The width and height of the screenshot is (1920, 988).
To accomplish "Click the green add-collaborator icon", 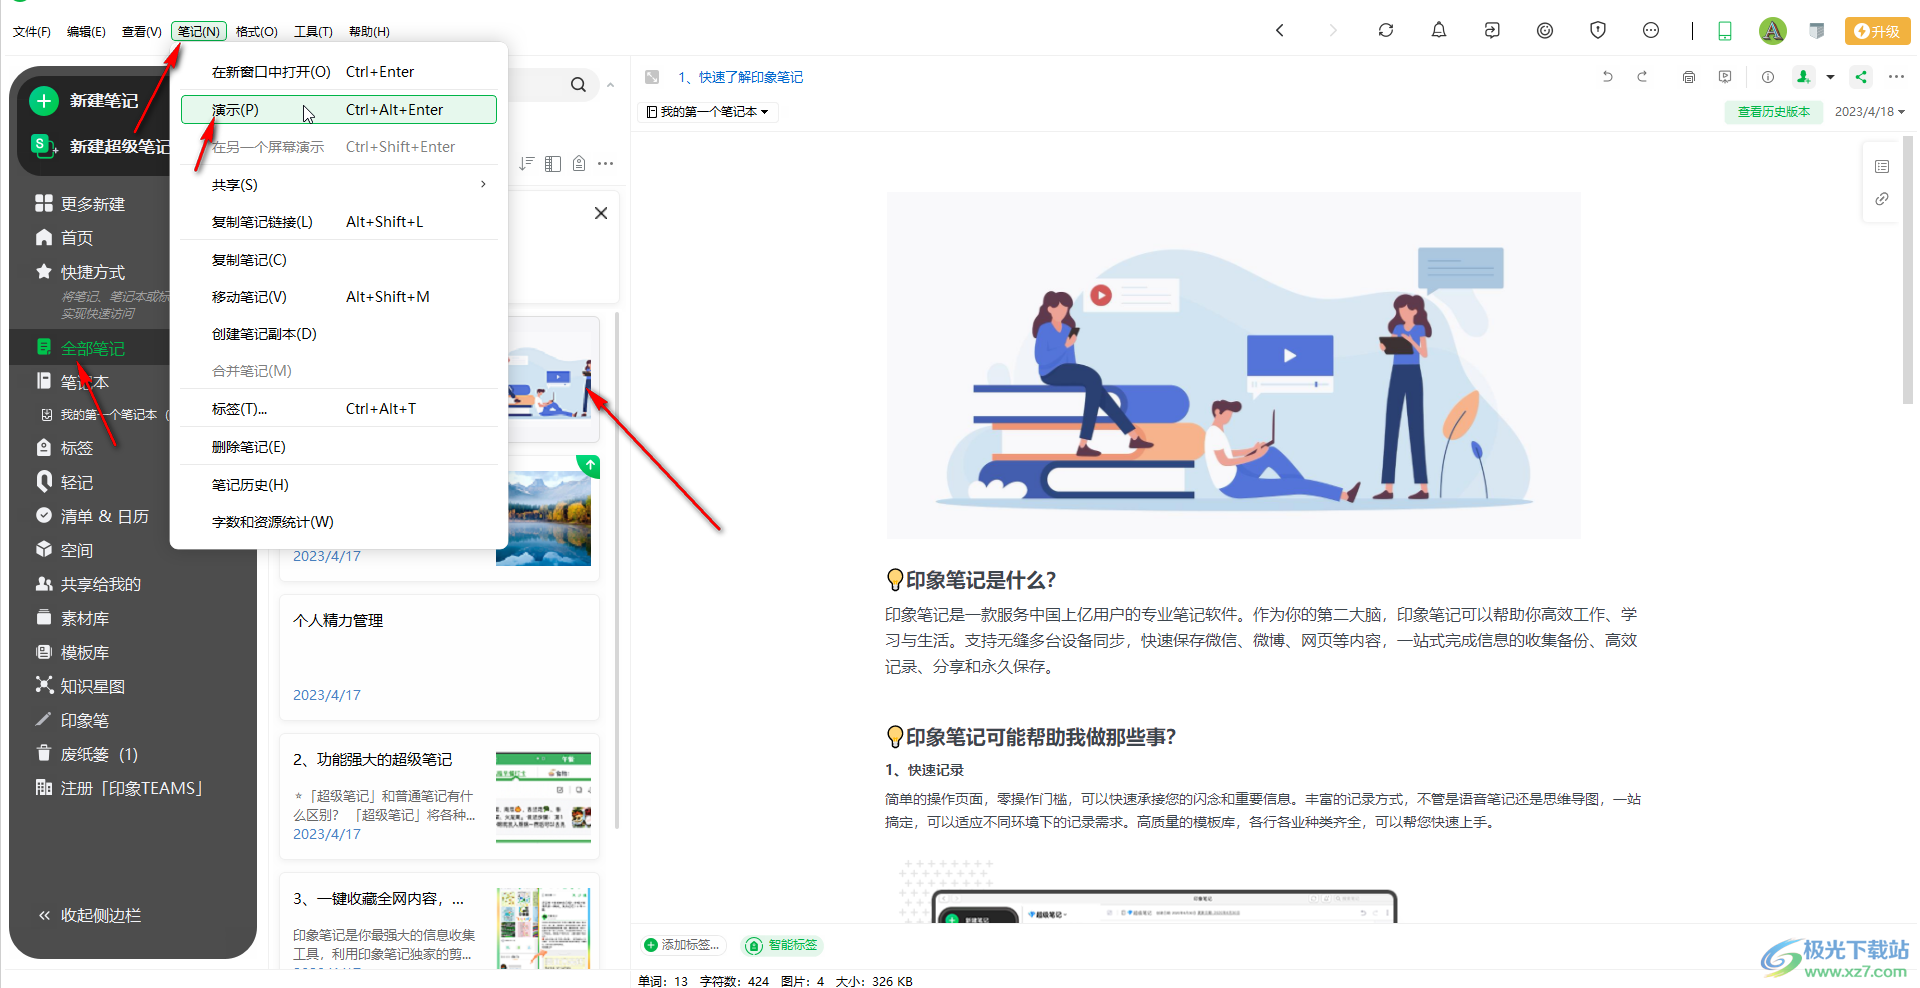I will point(1803,77).
